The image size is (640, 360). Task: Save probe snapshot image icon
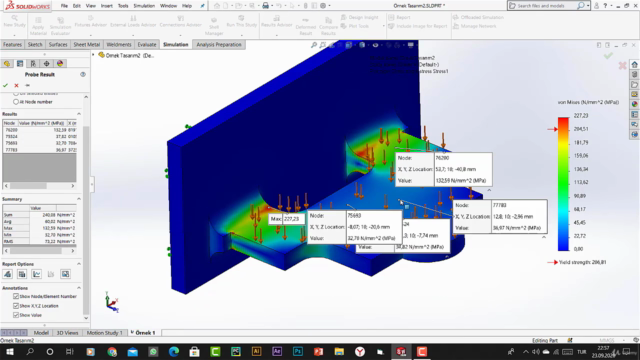tap(65, 274)
